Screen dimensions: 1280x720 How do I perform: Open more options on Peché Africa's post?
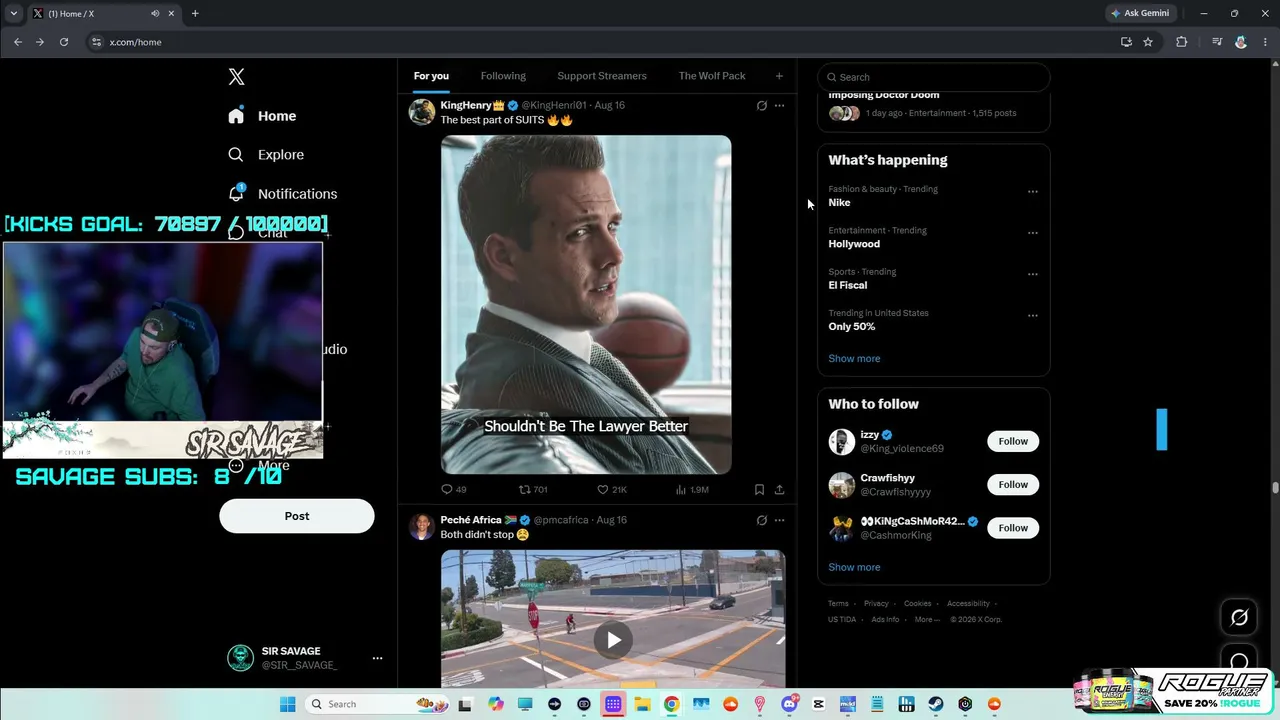coord(779,520)
